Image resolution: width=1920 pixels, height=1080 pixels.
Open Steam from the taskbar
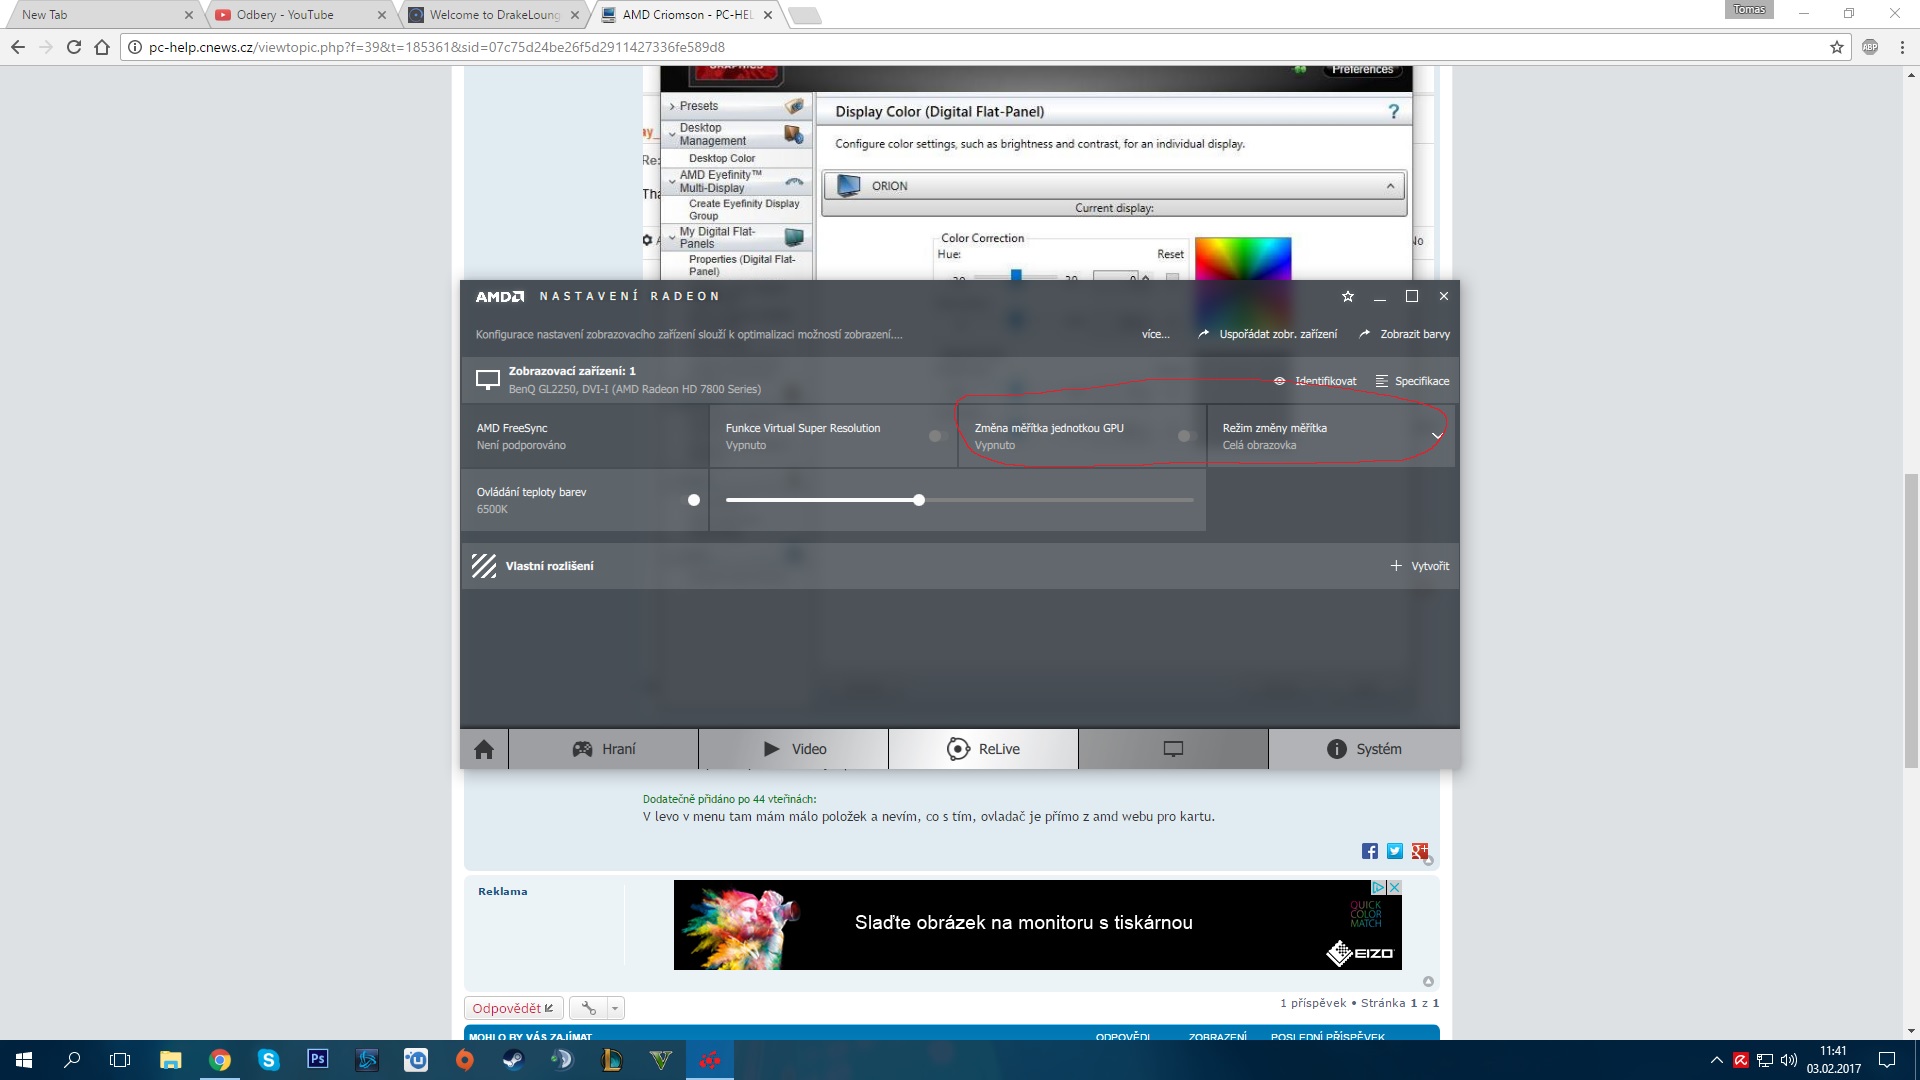(x=513, y=1060)
